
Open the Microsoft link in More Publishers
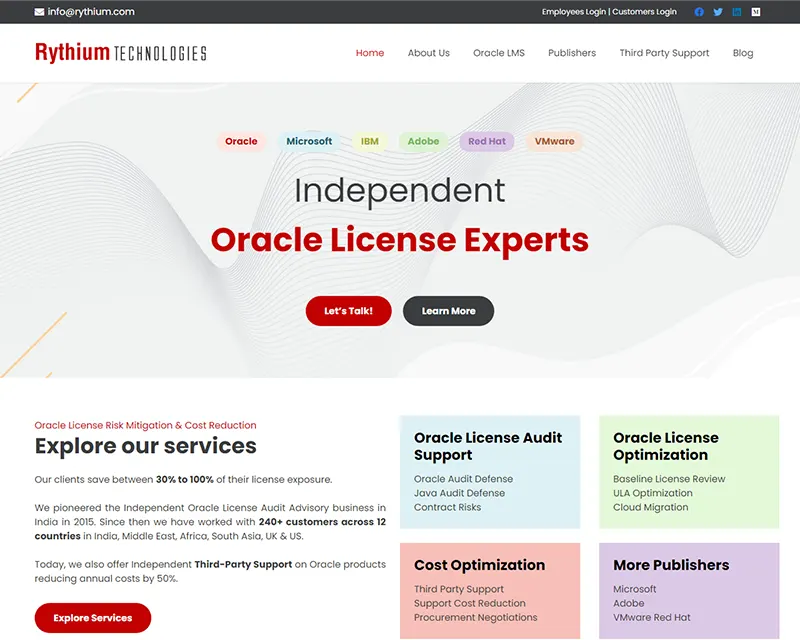635,589
